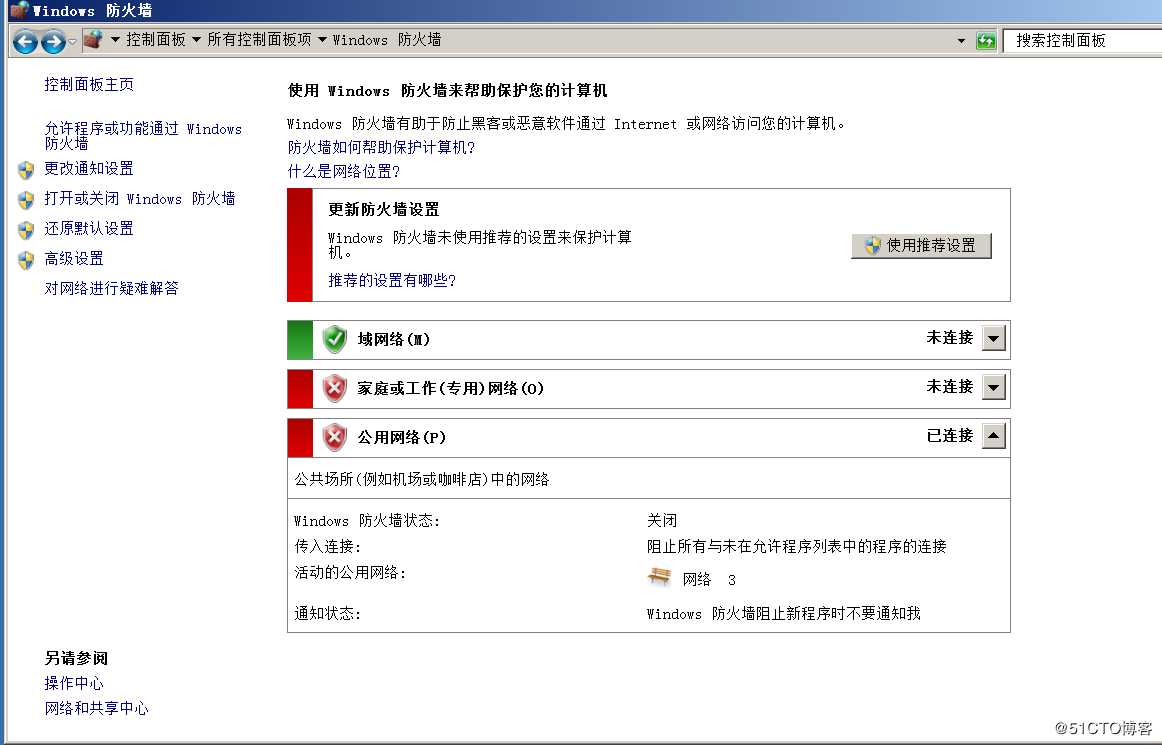Open the dropdown arrow before 控制面板 breadcrumb
The width and height of the screenshot is (1162, 745).
pos(115,40)
